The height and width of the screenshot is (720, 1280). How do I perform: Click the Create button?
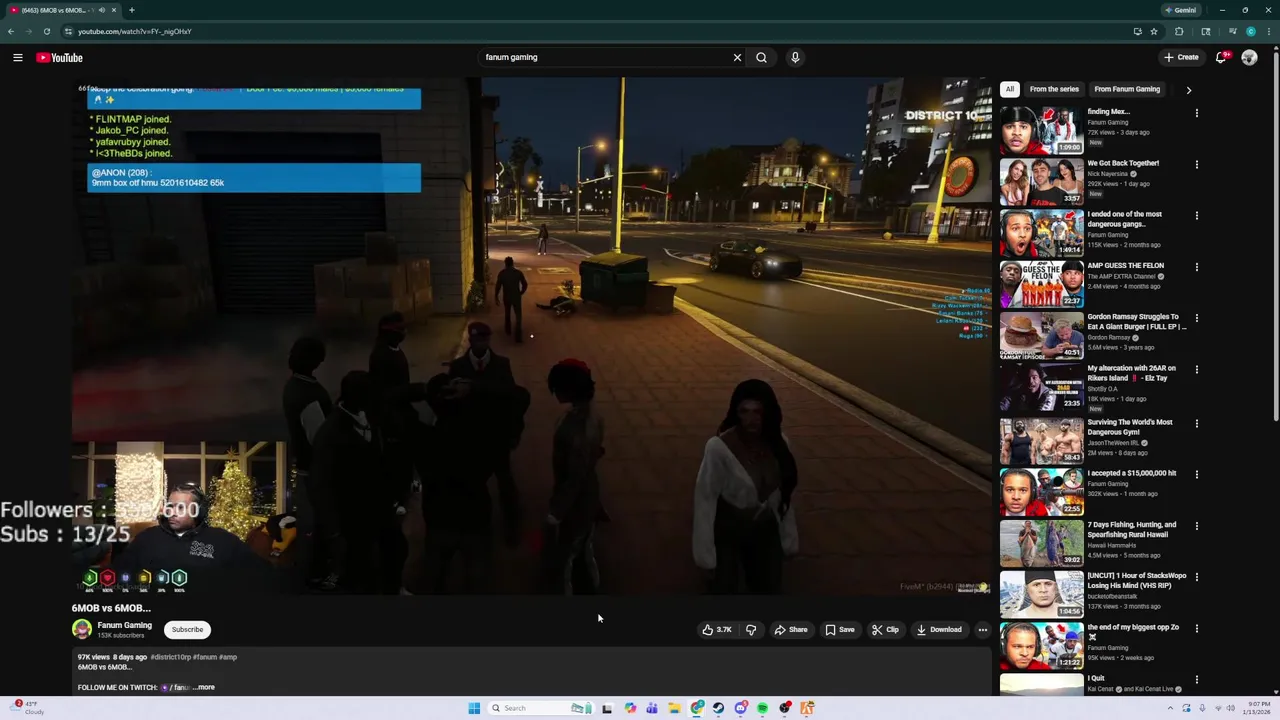(1181, 57)
